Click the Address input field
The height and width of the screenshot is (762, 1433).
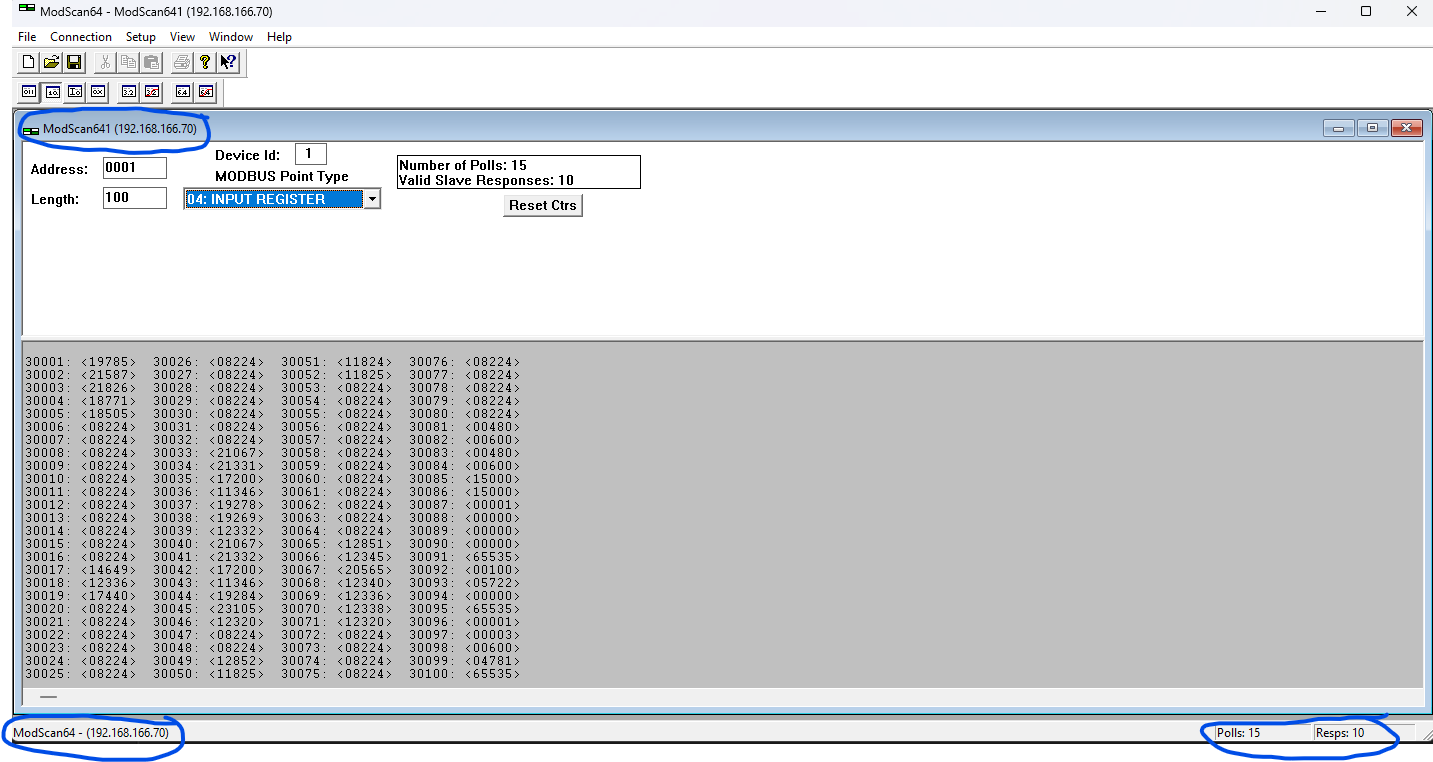(134, 168)
